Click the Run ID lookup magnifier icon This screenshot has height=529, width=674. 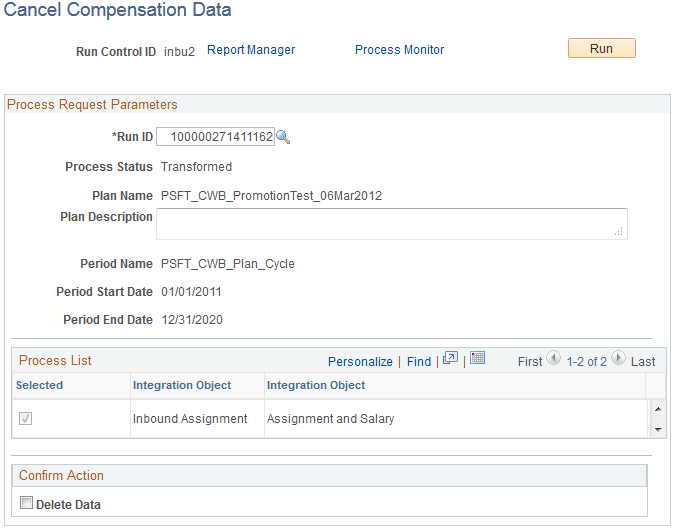pos(283,137)
